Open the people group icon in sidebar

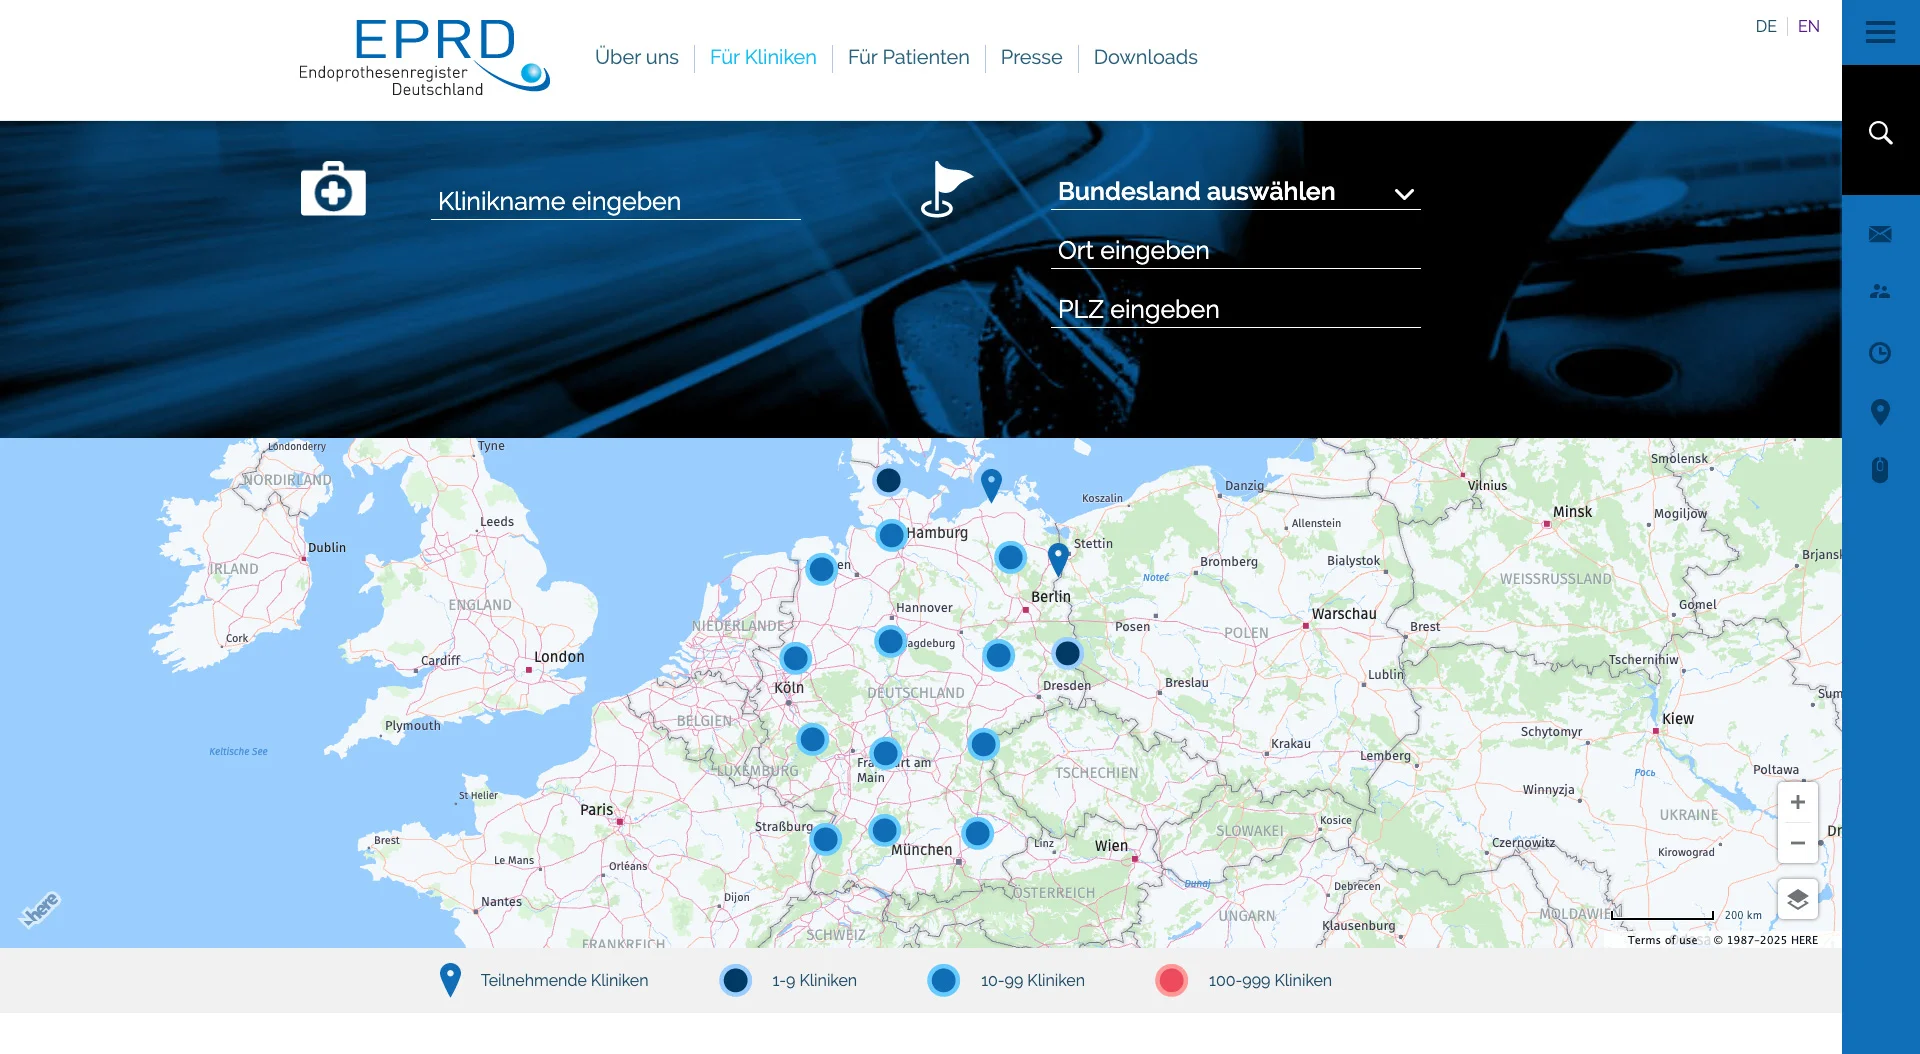[1880, 292]
